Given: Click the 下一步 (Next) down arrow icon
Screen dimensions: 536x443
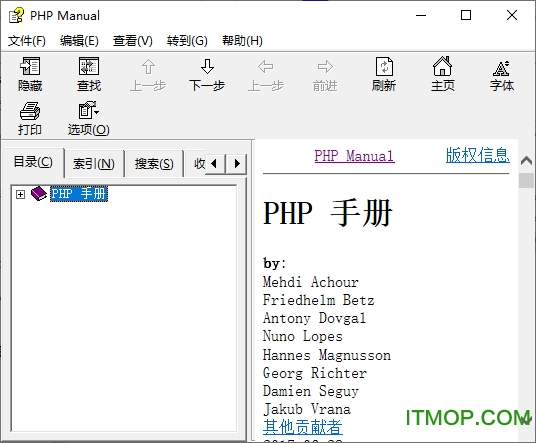Looking at the screenshot, I should [207, 66].
